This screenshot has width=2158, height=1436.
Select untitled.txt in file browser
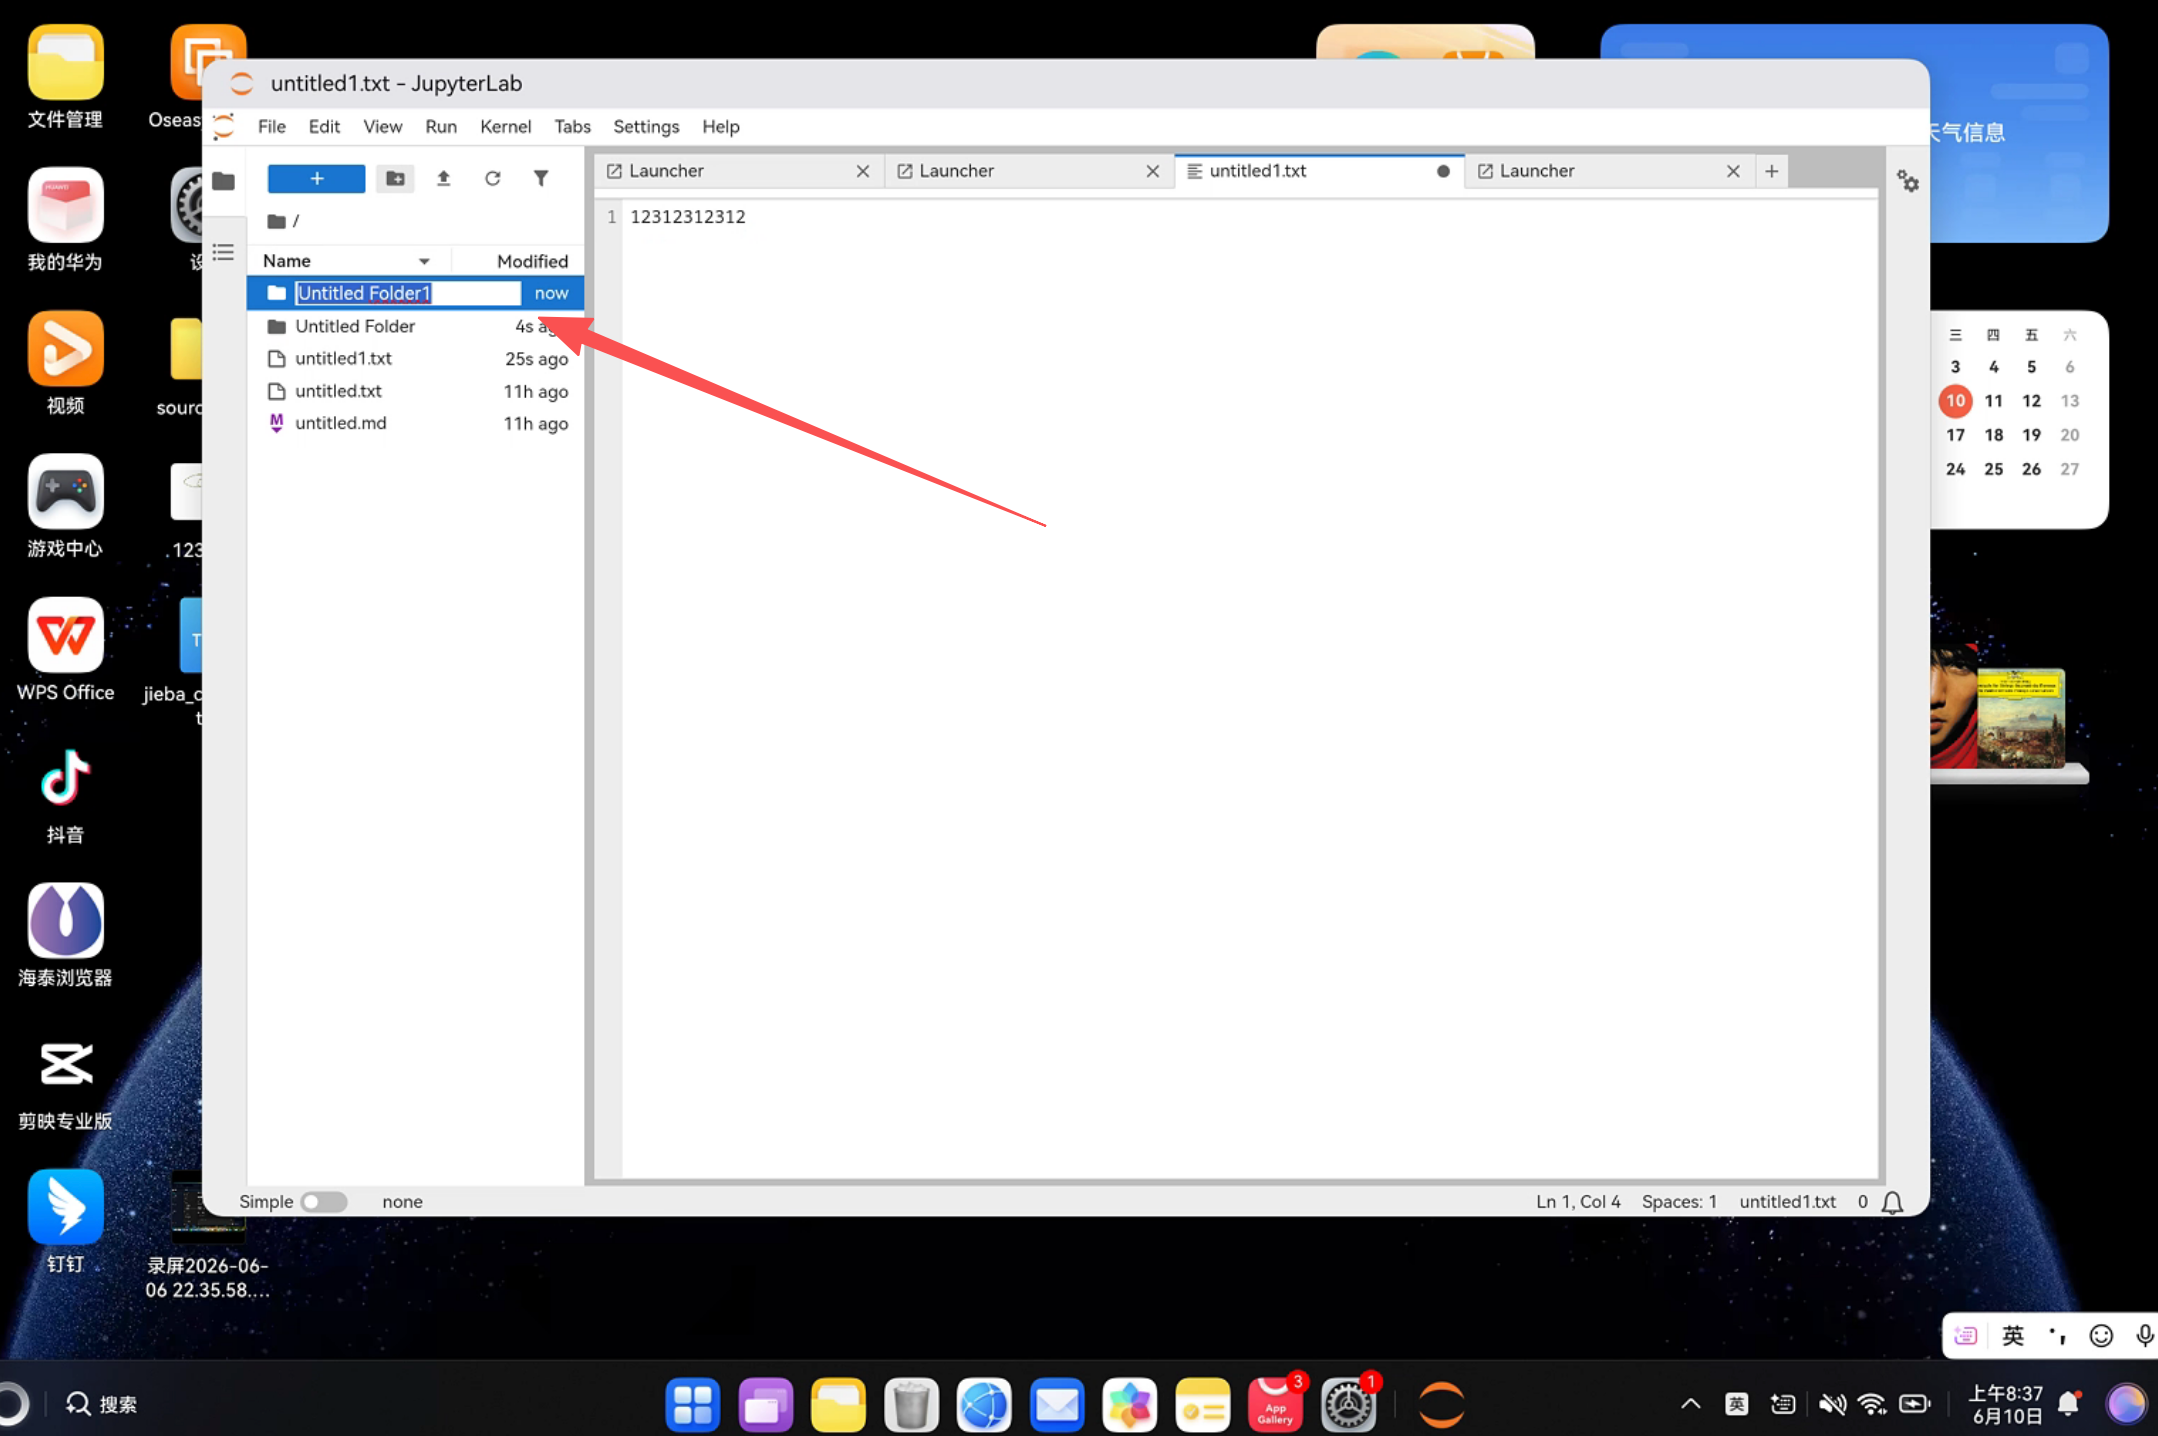point(415,391)
